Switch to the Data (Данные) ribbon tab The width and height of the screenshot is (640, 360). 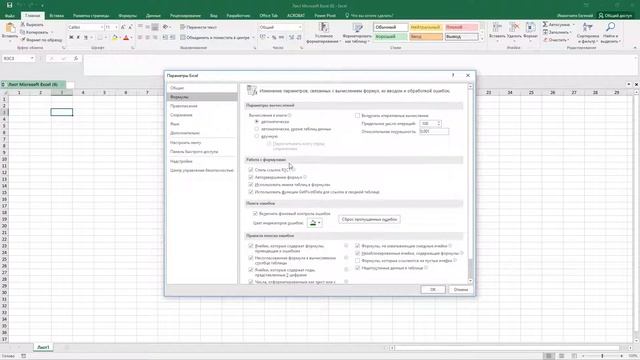pos(153,16)
